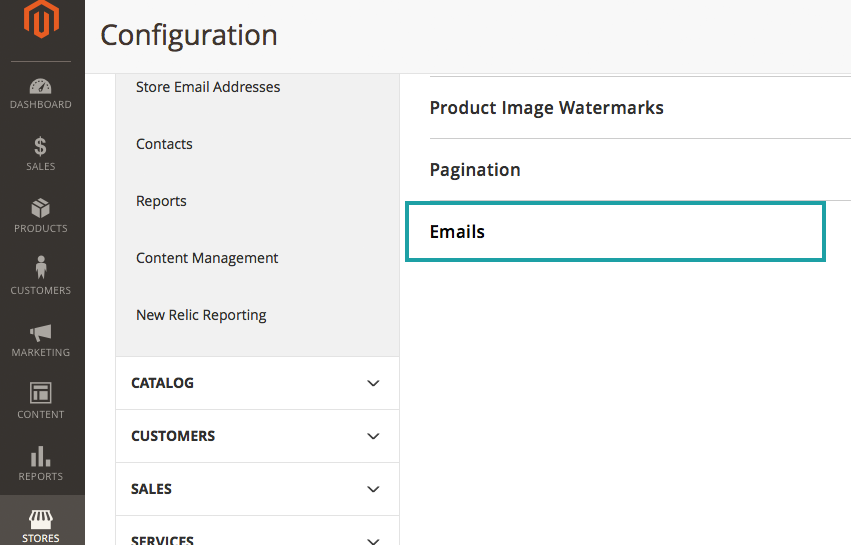Expand Product Image Watermarks section
This screenshot has width=851, height=545.
(x=546, y=107)
